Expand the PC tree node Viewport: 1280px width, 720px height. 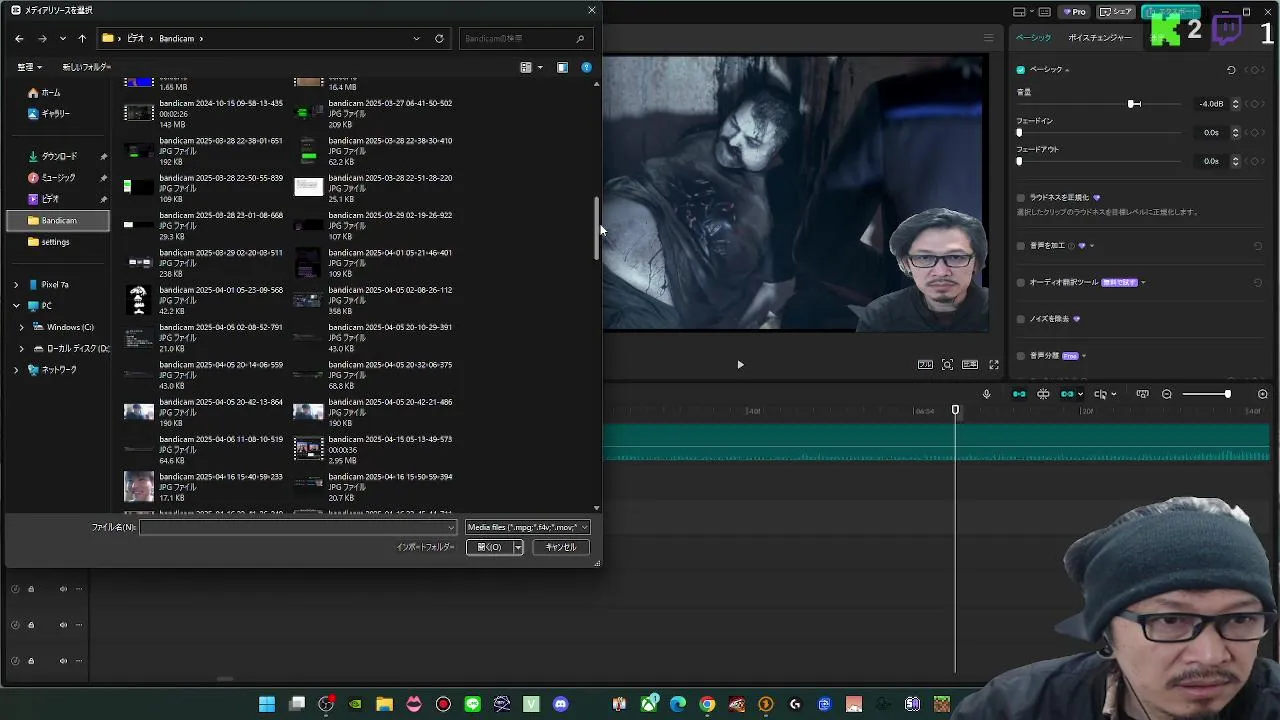point(15,306)
